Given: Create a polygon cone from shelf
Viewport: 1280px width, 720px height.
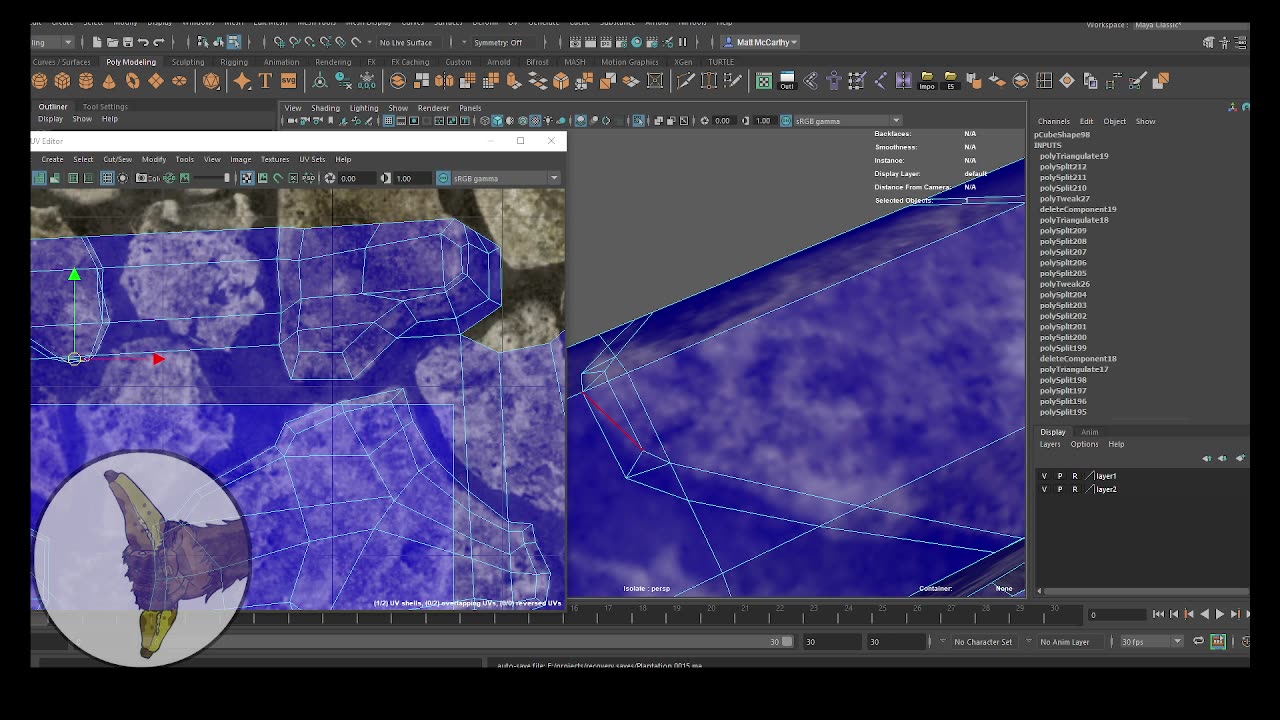Looking at the screenshot, I should coord(109,81).
